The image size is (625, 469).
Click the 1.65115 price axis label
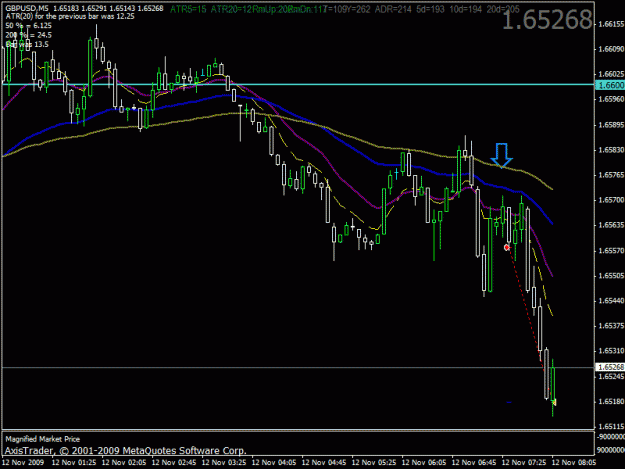(x=611, y=427)
